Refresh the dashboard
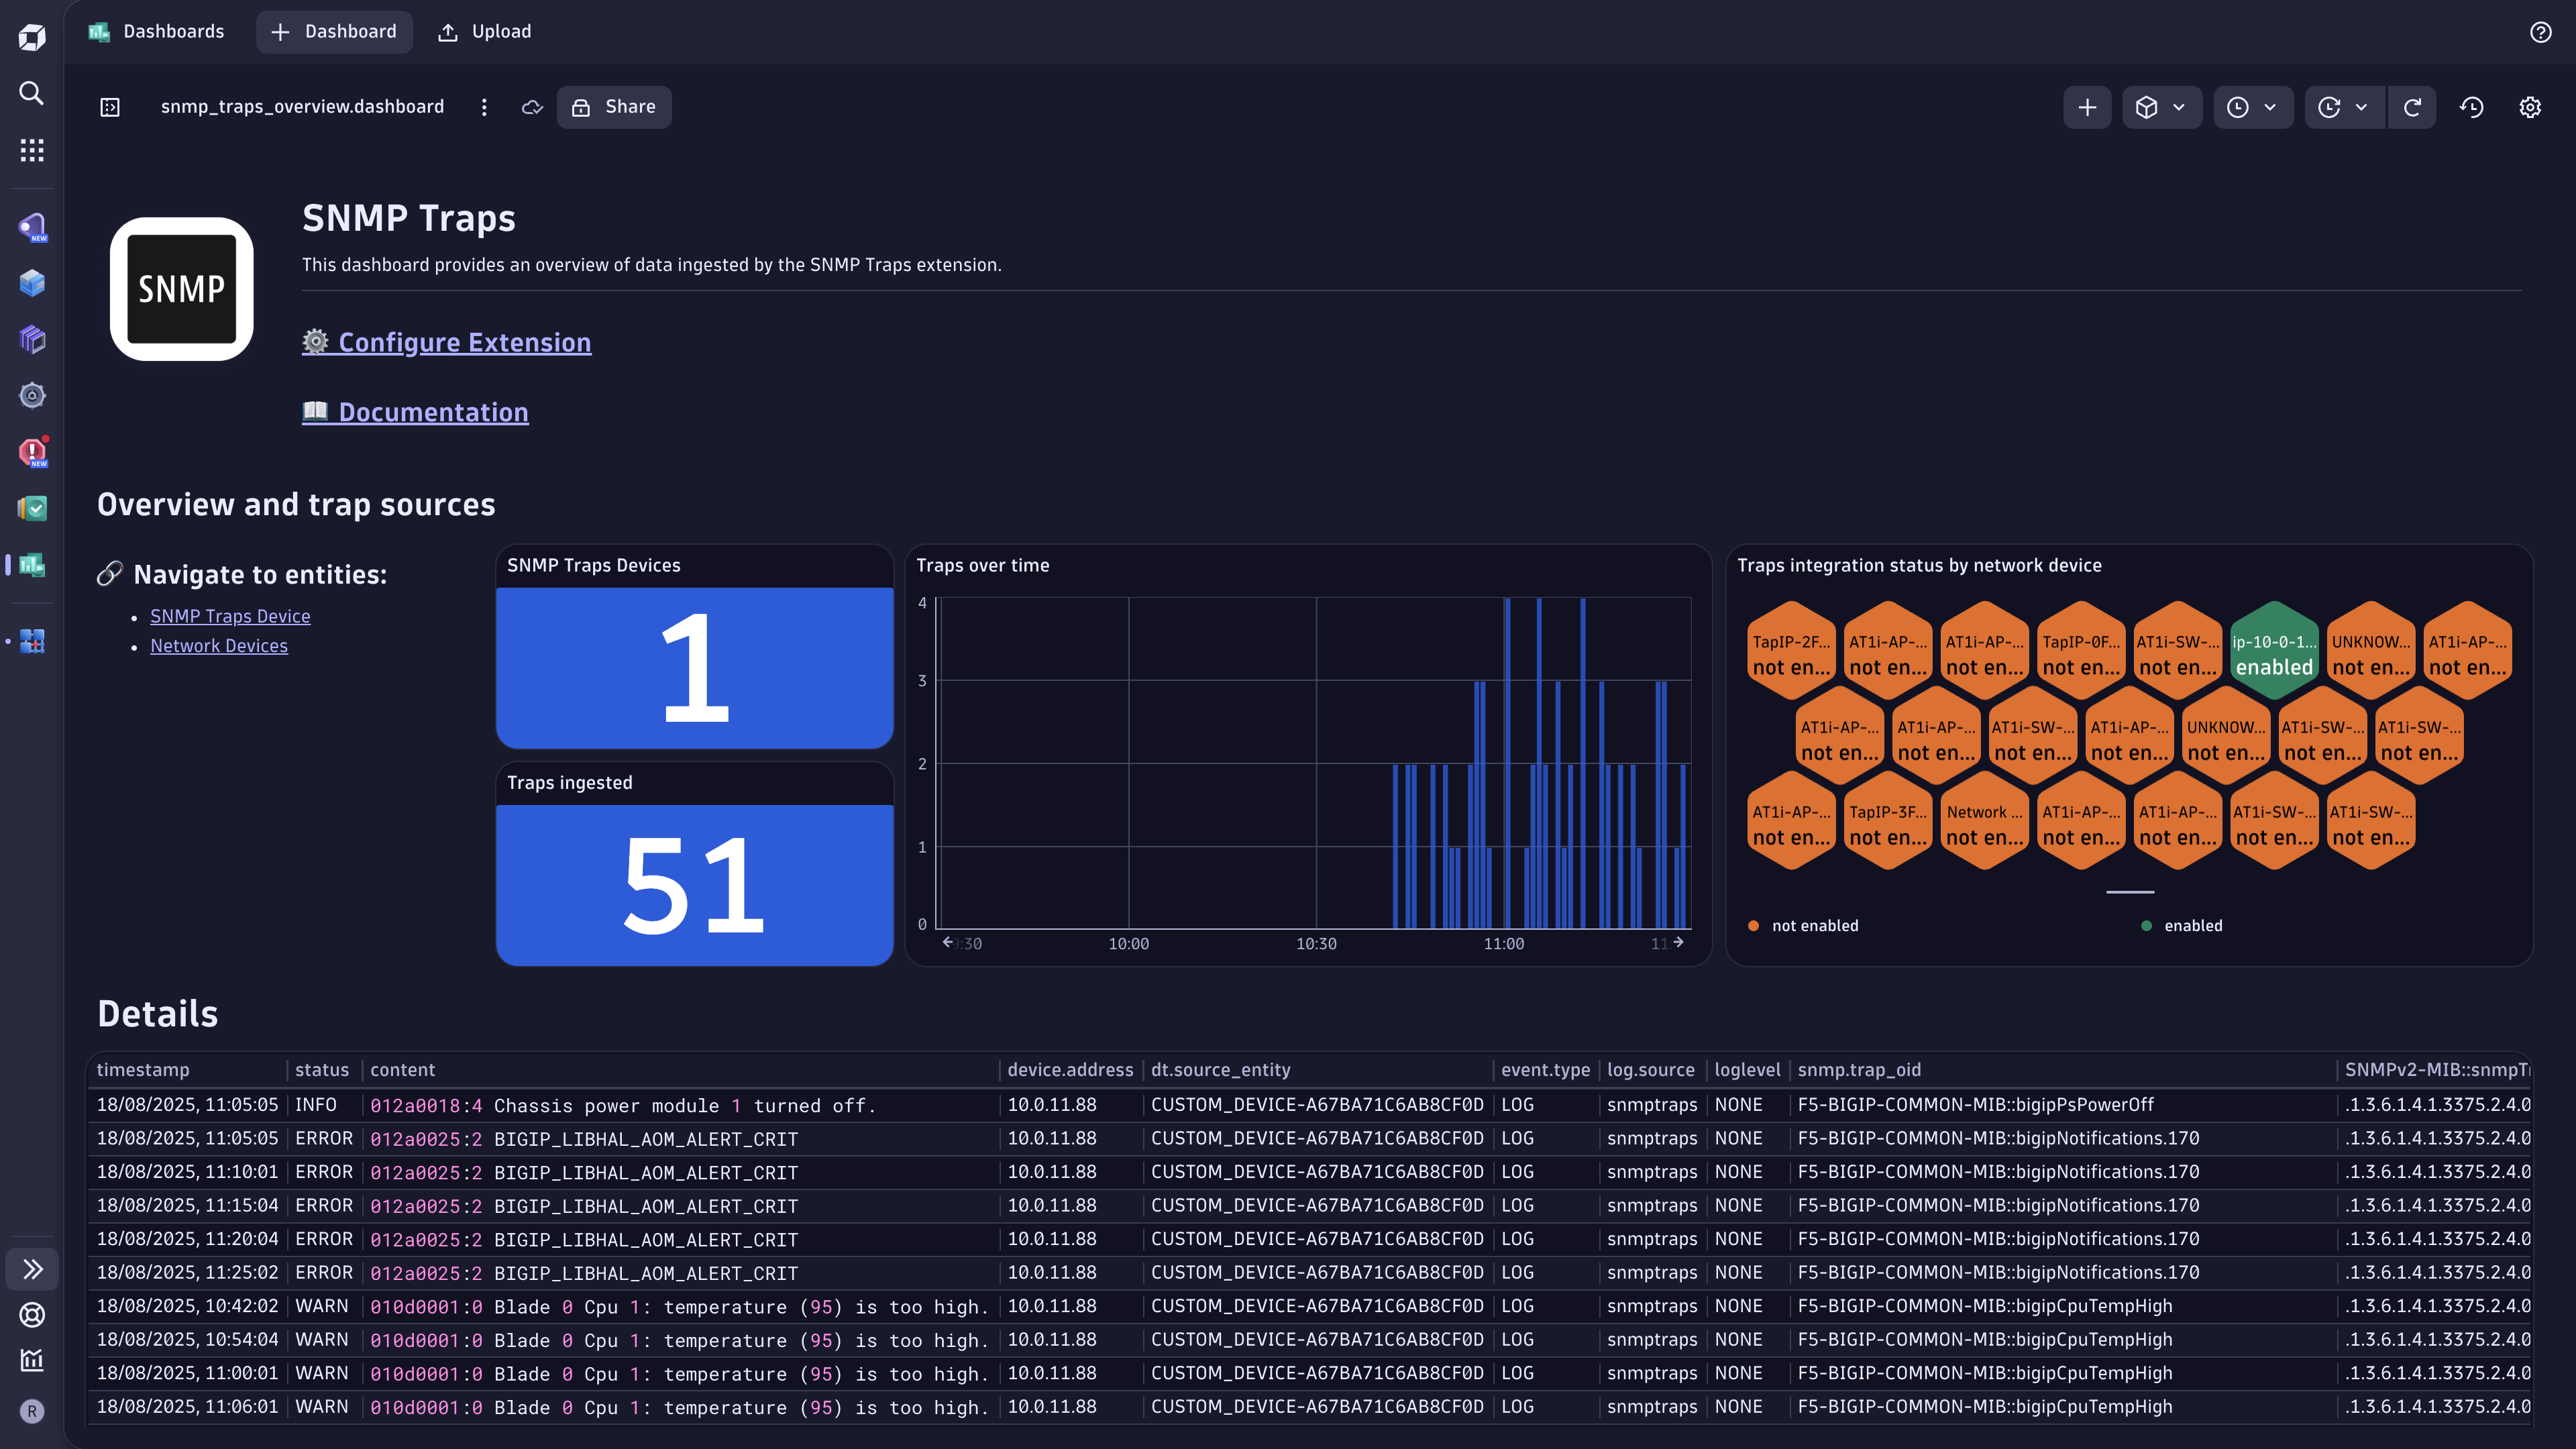 (x=2413, y=107)
